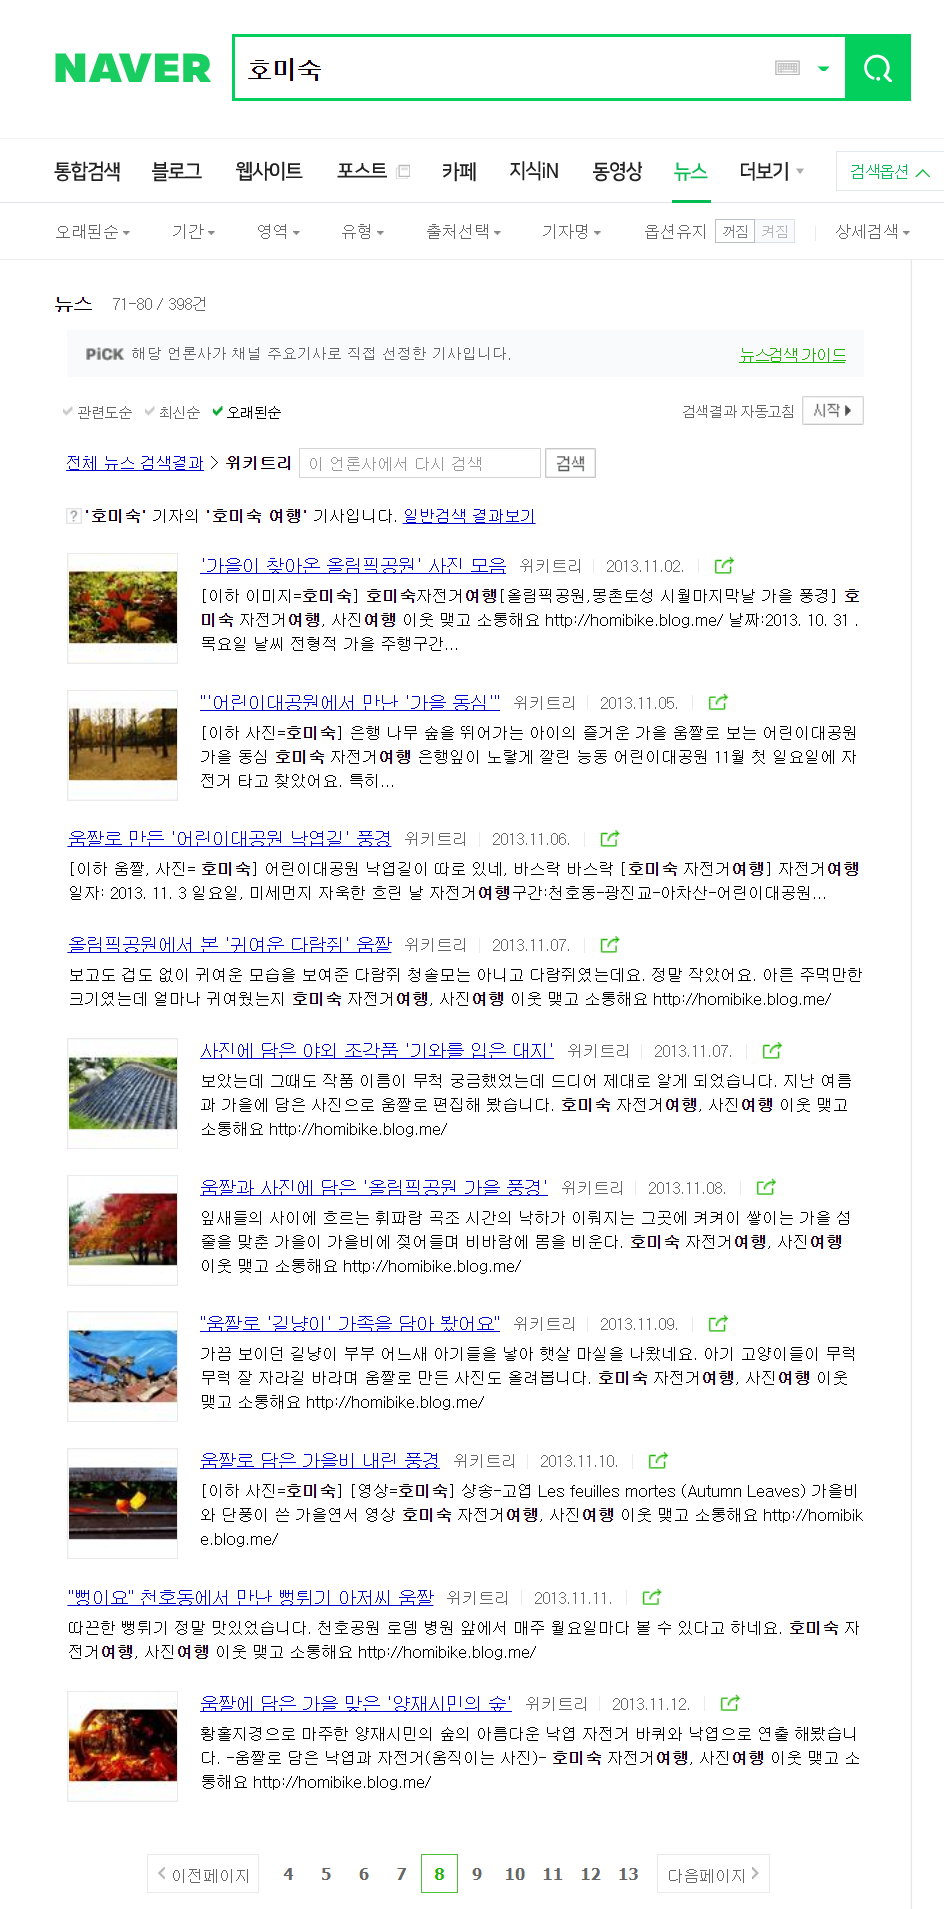The width and height of the screenshot is (944, 1909).
Task: Open thumbnail for '기와를 입은 대지' article
Action: pos(122,1094)
